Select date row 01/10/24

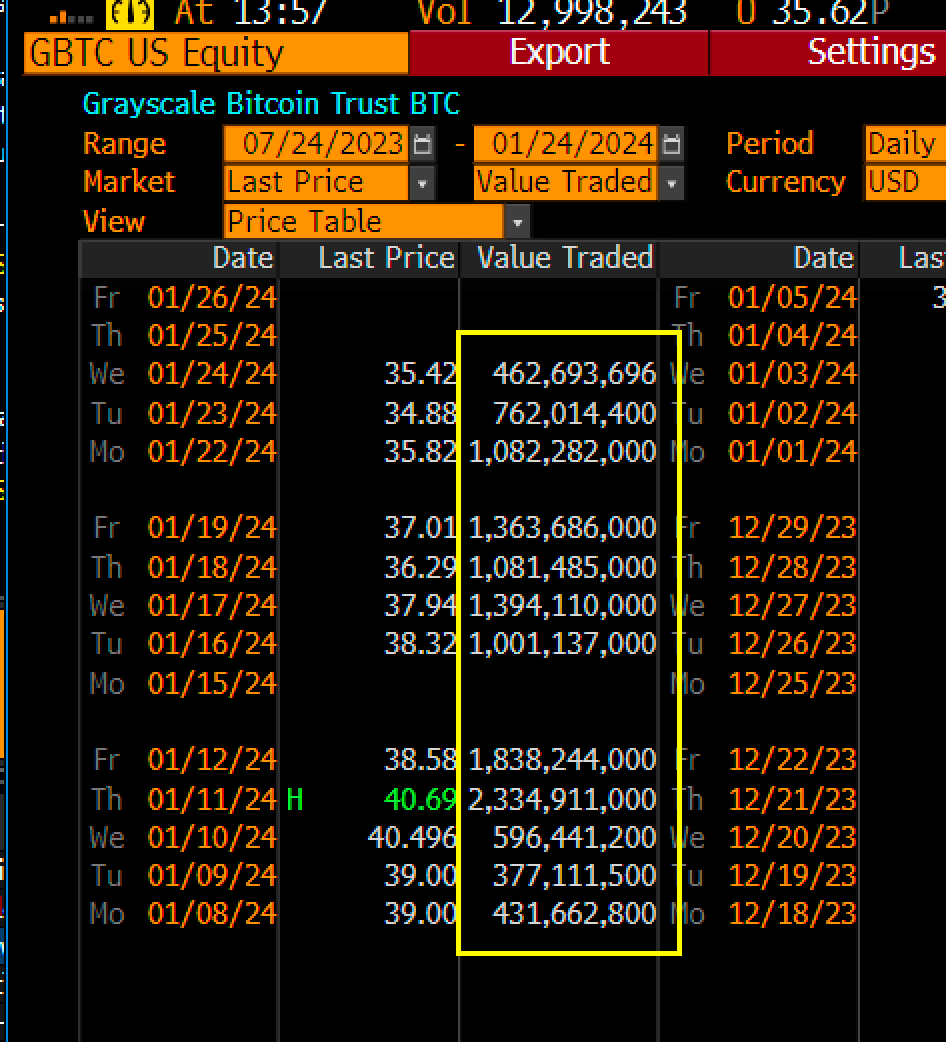point(212,837)
